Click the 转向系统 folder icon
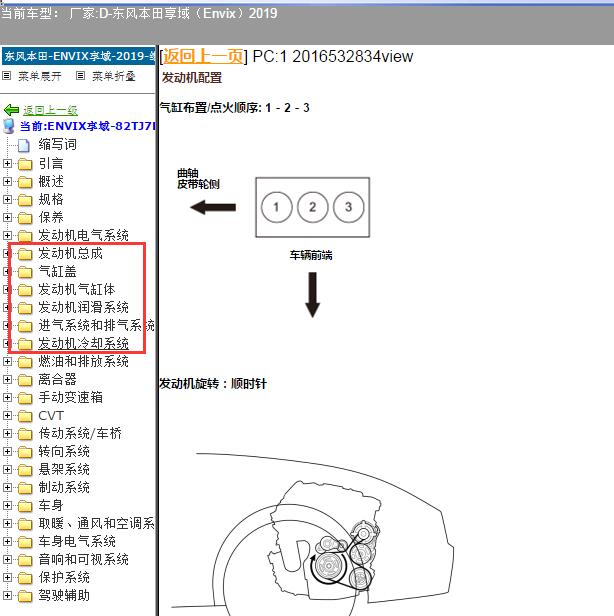This screenshot has width=614, height=616. pos(25,452)
